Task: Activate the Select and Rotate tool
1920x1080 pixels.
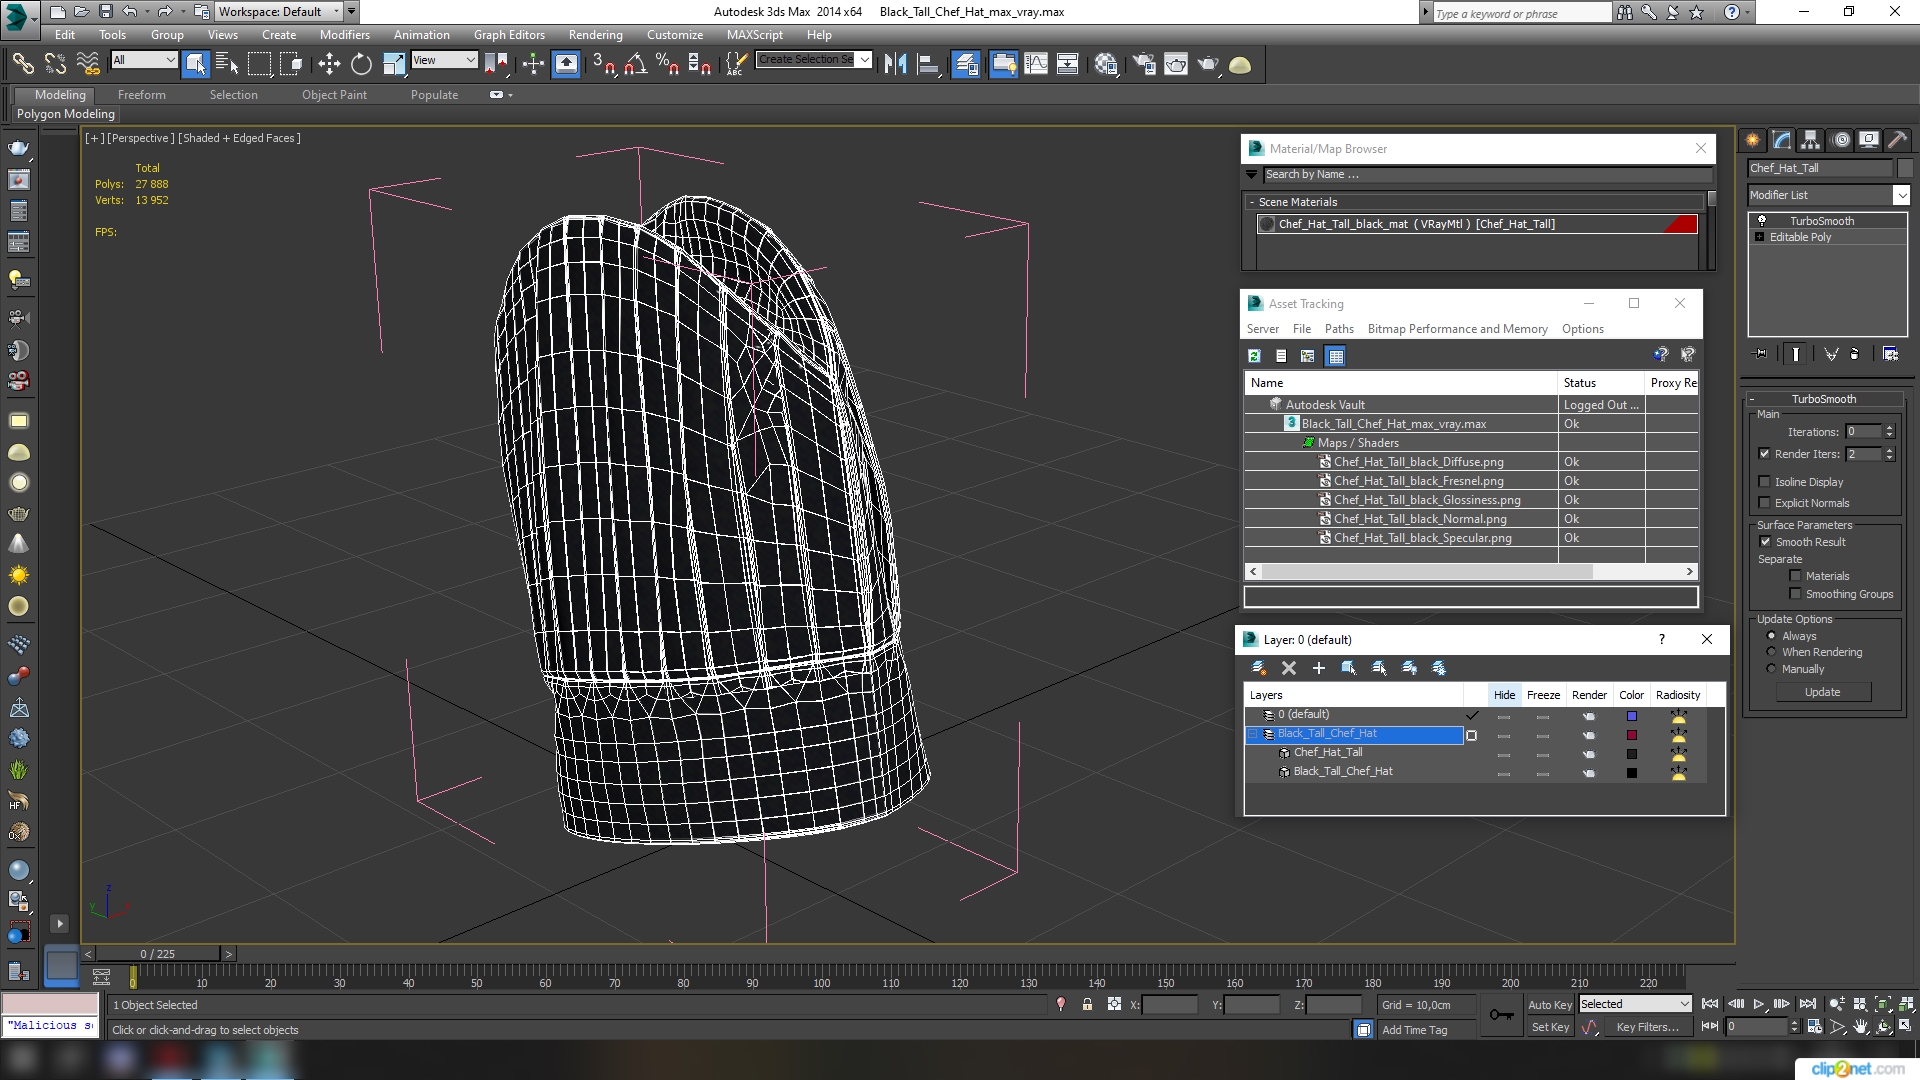Action: click(361, 64)
